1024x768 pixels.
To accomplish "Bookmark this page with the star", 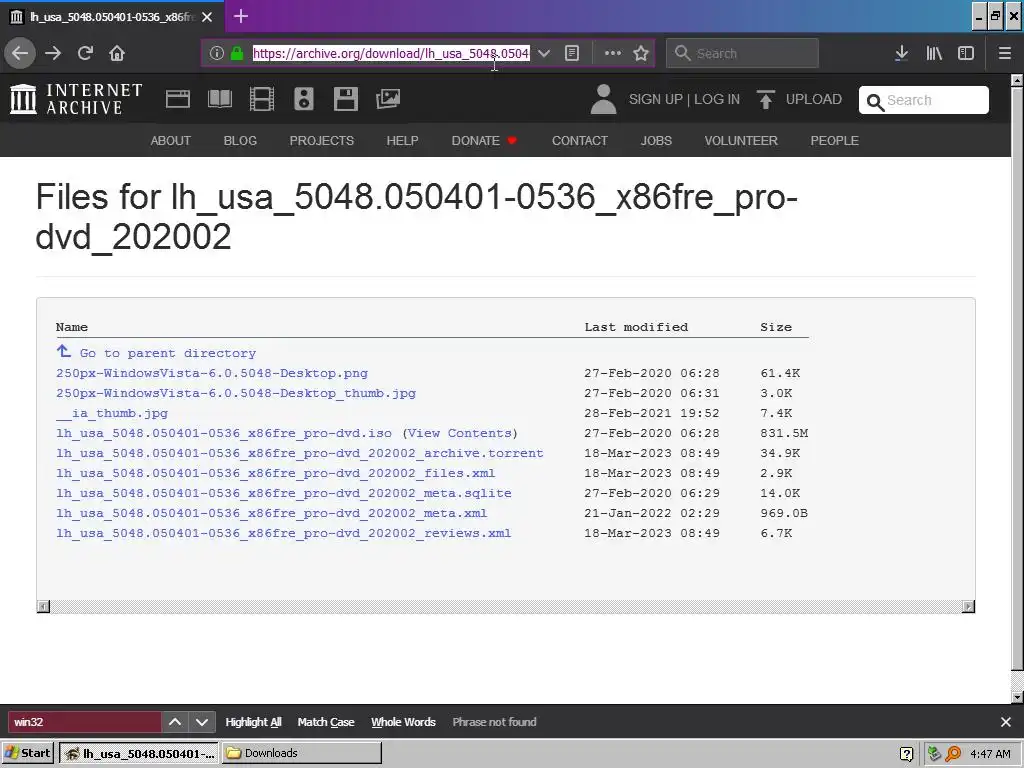I will click(x=641, y=54).
